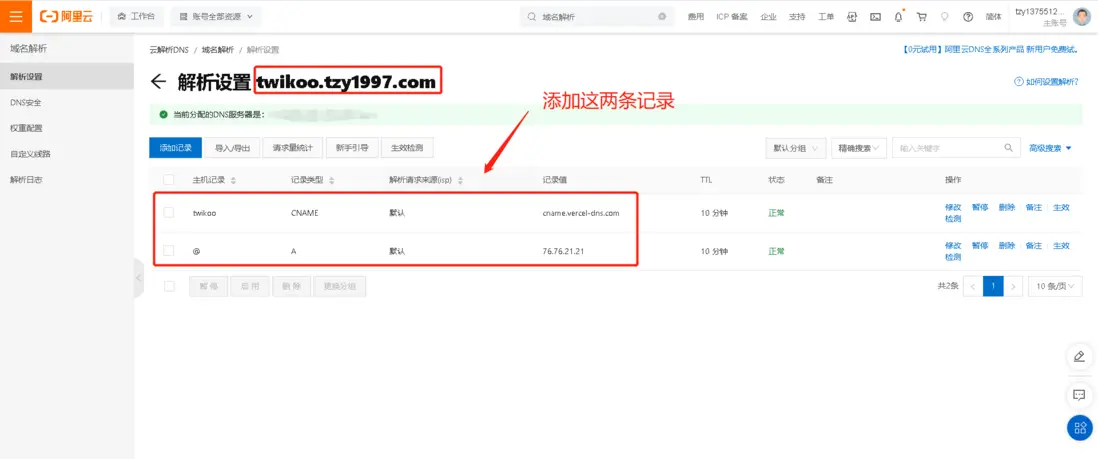
Task: Open the shopping cart
Action: point(922,17)
